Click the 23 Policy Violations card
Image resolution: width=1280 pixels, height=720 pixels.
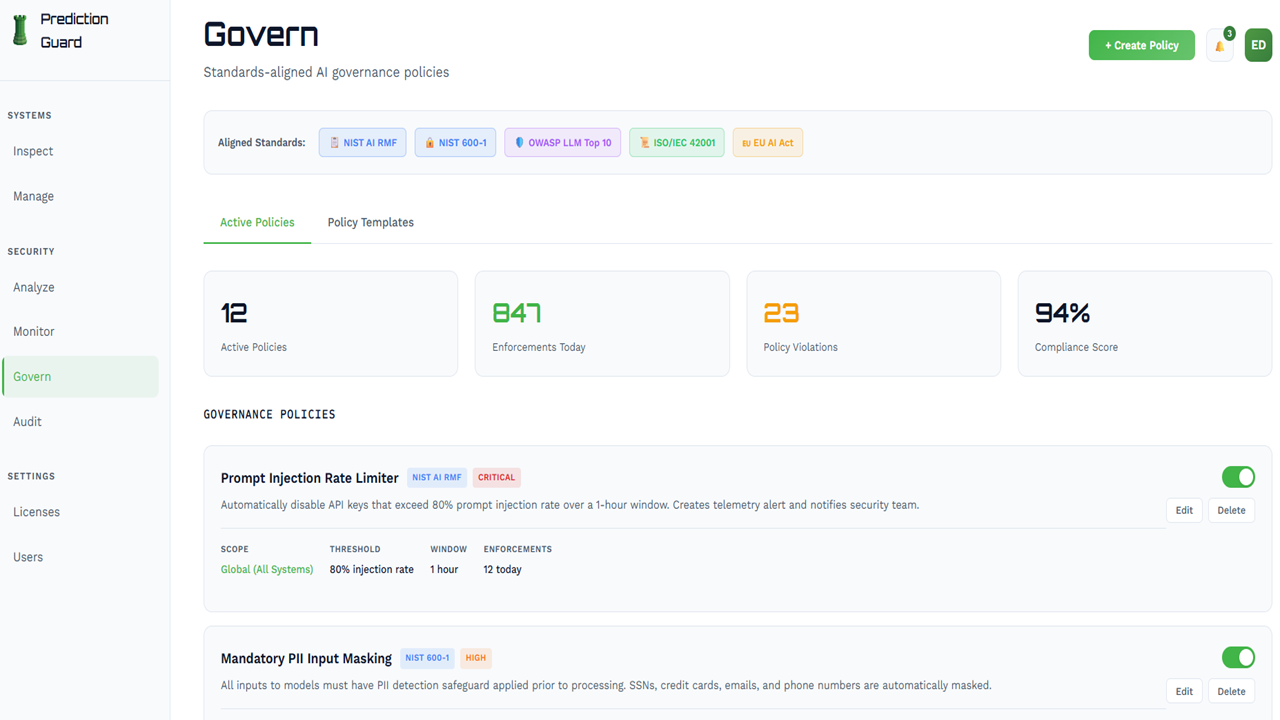[874, 324]
